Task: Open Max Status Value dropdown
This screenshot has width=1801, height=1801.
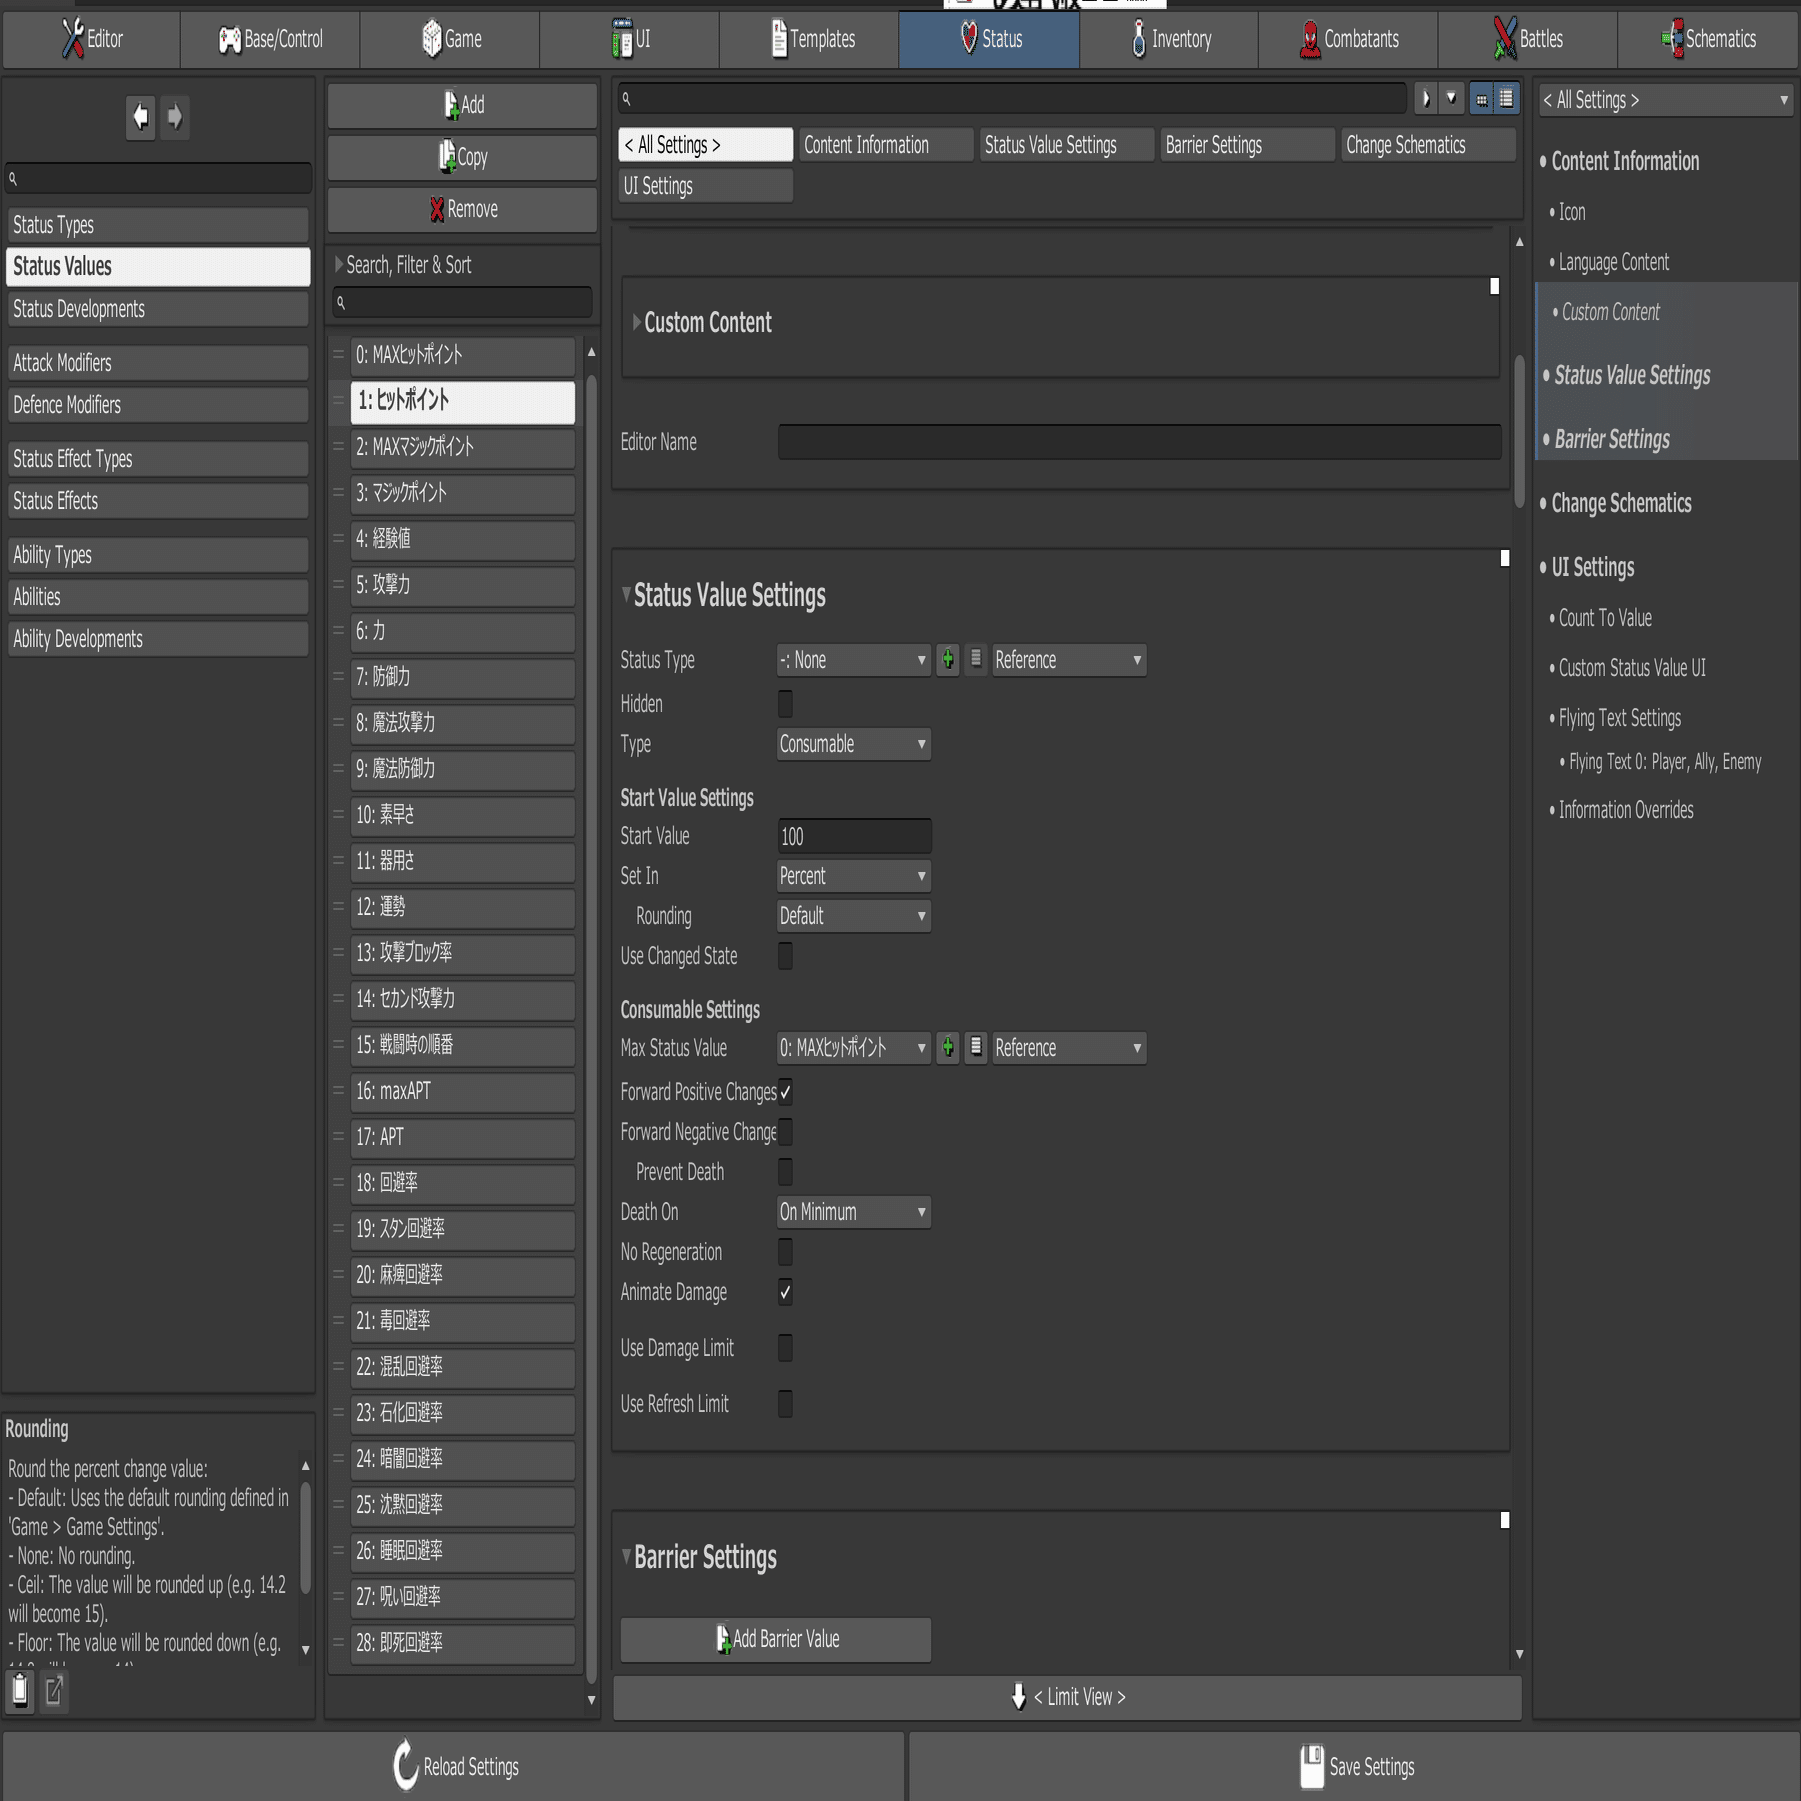Action: [x=854, y=1048]
